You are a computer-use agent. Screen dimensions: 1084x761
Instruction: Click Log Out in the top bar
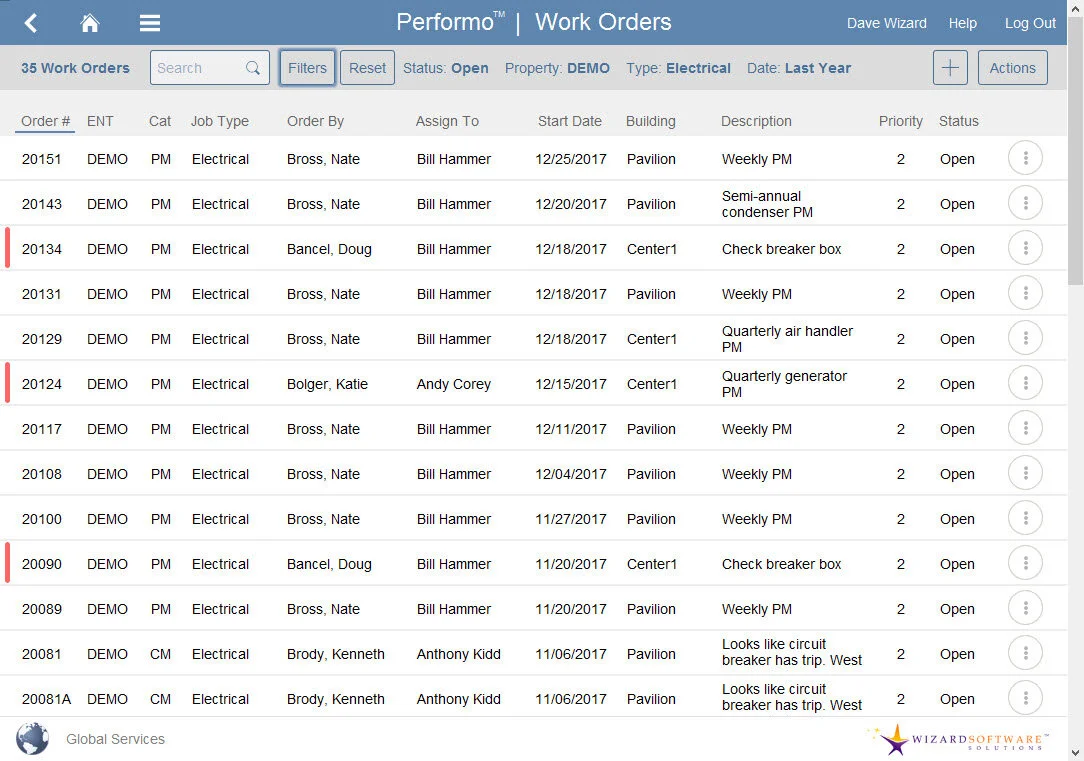(x=1030, y=22)
